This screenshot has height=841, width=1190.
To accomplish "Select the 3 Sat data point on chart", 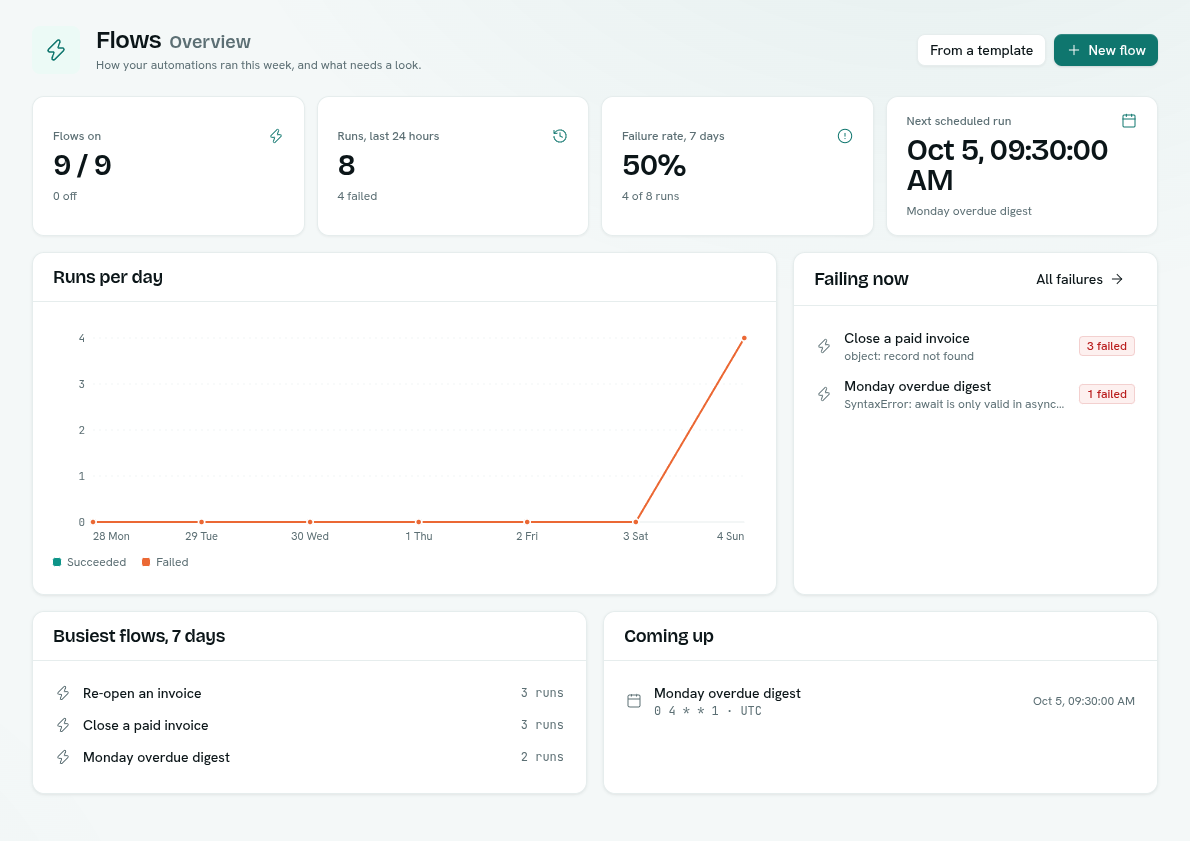I will [x=636, y=521].
